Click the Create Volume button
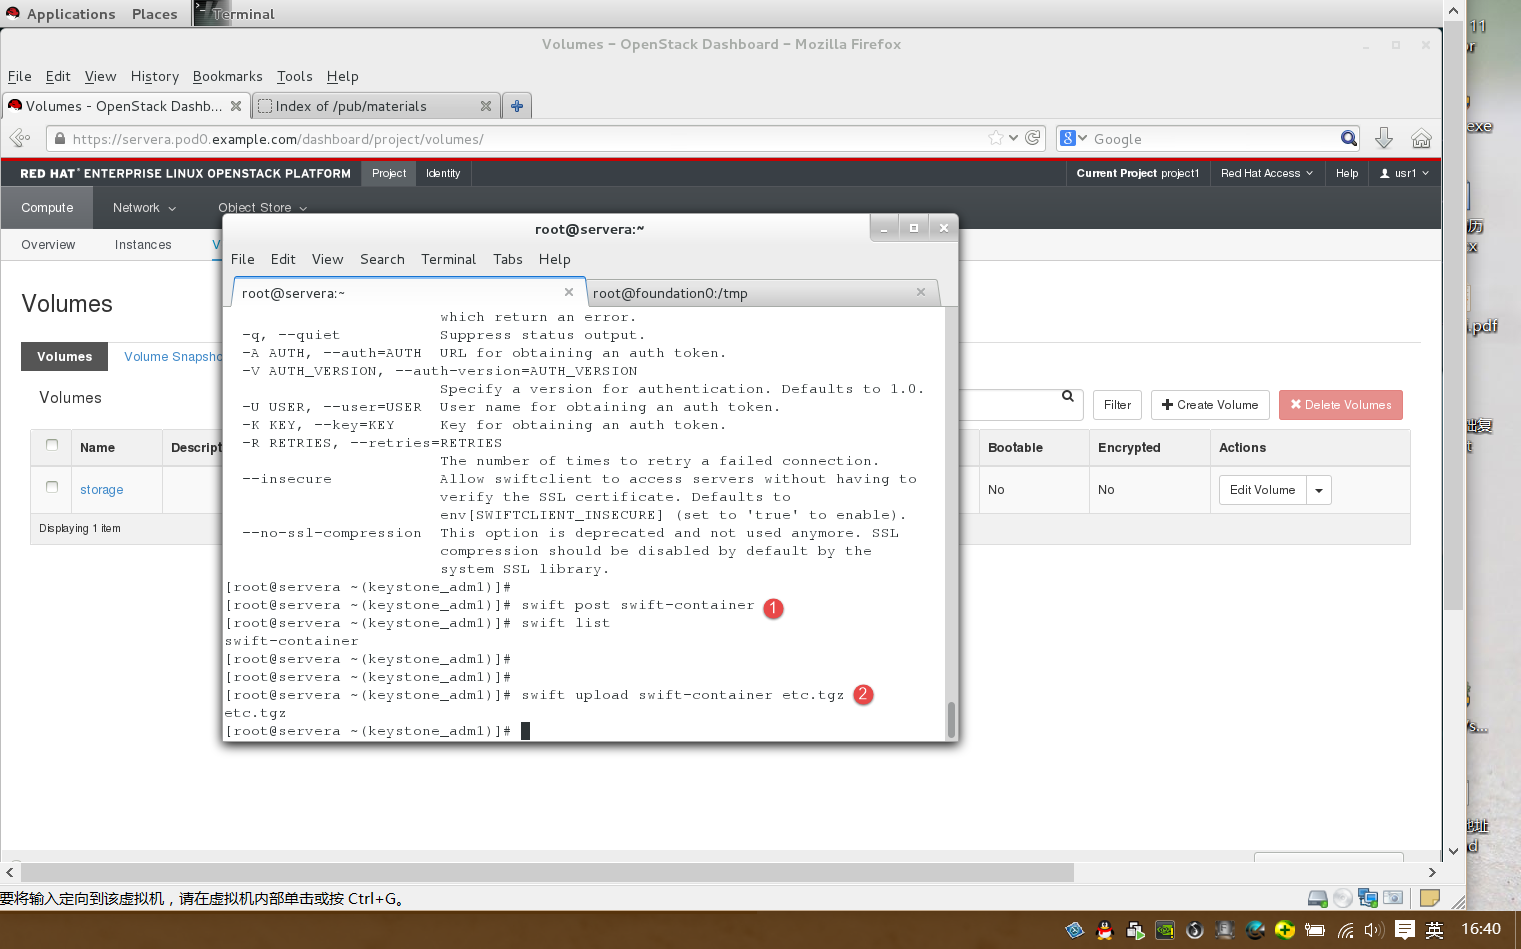This screenshot has height=949, width=1521. [x=1210, y=405]
